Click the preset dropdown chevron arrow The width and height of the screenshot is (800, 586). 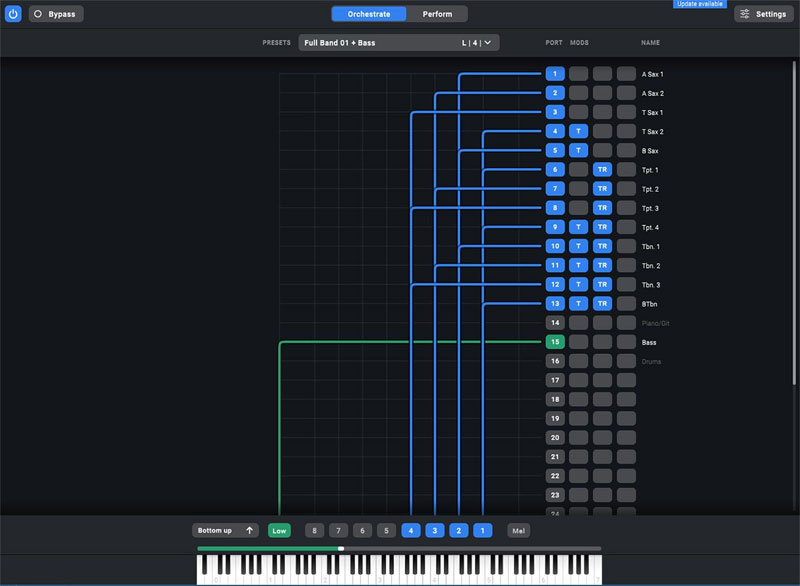click(487, 43)
